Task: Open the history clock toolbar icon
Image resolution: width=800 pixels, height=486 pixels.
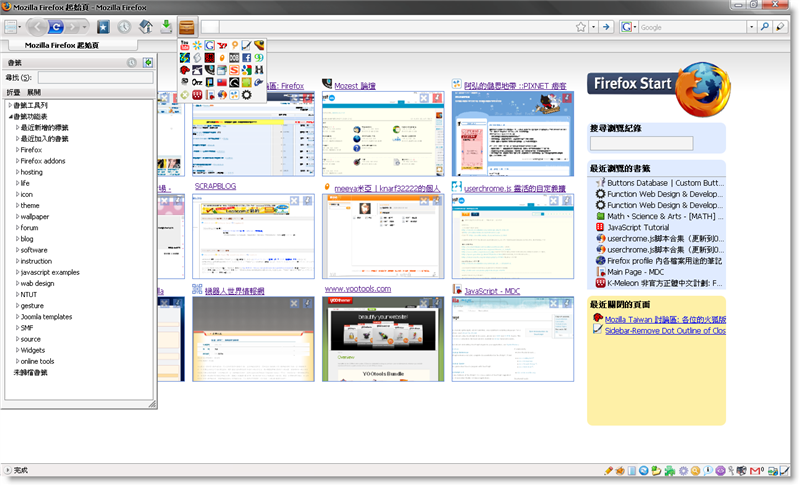Action: [124, 27]
